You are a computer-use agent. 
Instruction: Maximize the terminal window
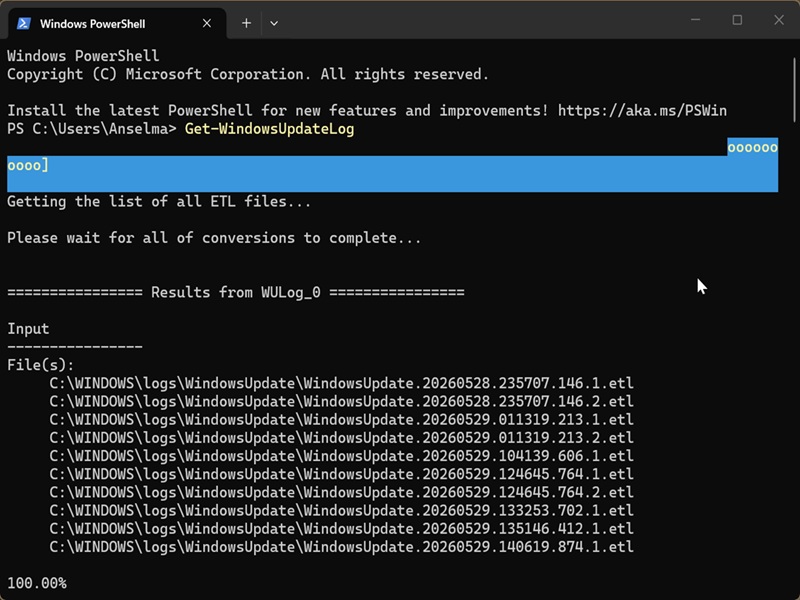pyautogui.click(x=737, y=20)
